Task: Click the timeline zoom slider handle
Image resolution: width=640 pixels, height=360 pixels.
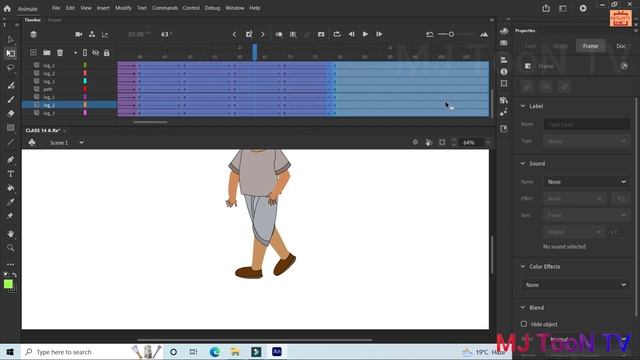Action: tap(451, 34)
